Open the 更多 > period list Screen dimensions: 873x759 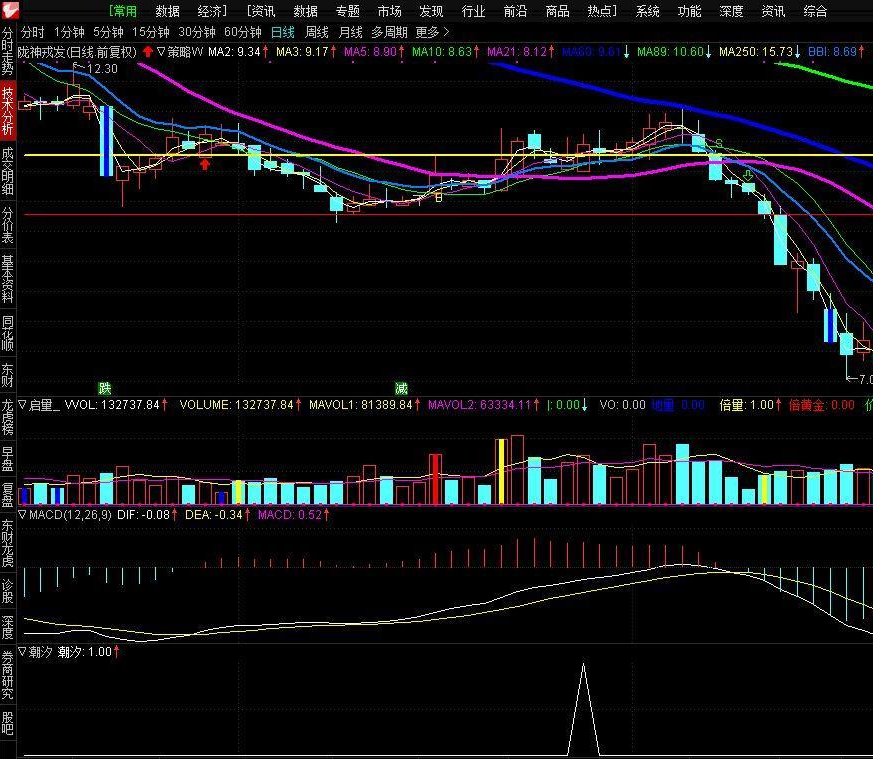432,32
